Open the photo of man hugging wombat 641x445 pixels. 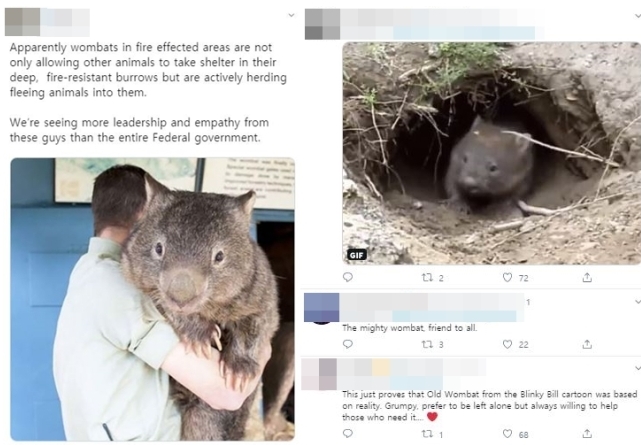point(152,299)
